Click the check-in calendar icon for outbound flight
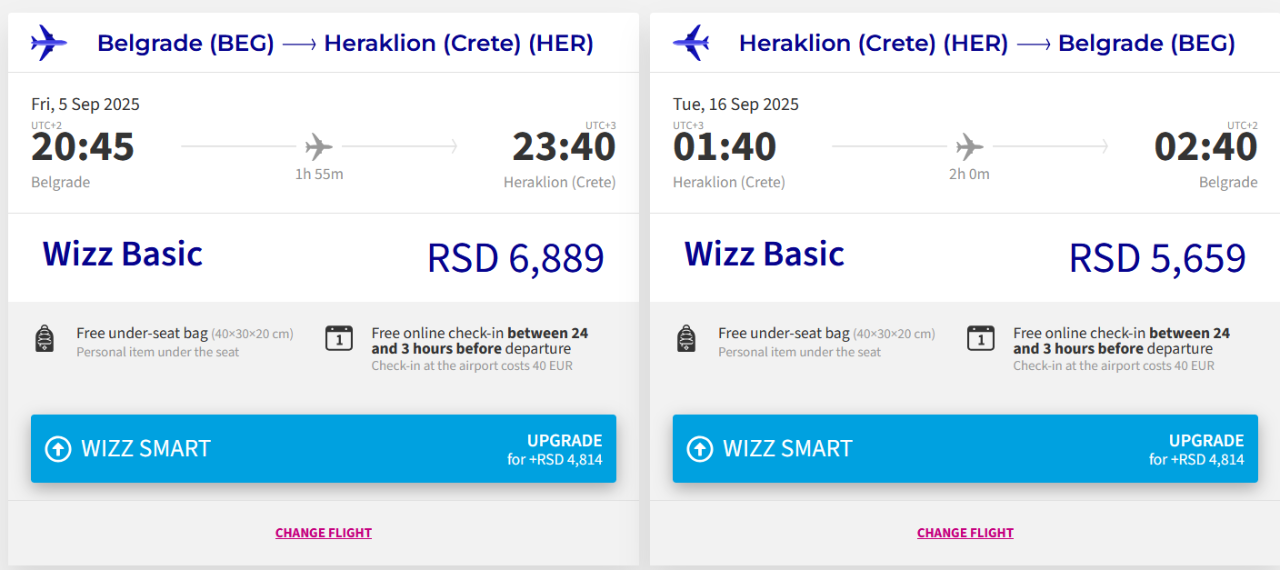1280x570 pixels. click(x=339, y=339)
